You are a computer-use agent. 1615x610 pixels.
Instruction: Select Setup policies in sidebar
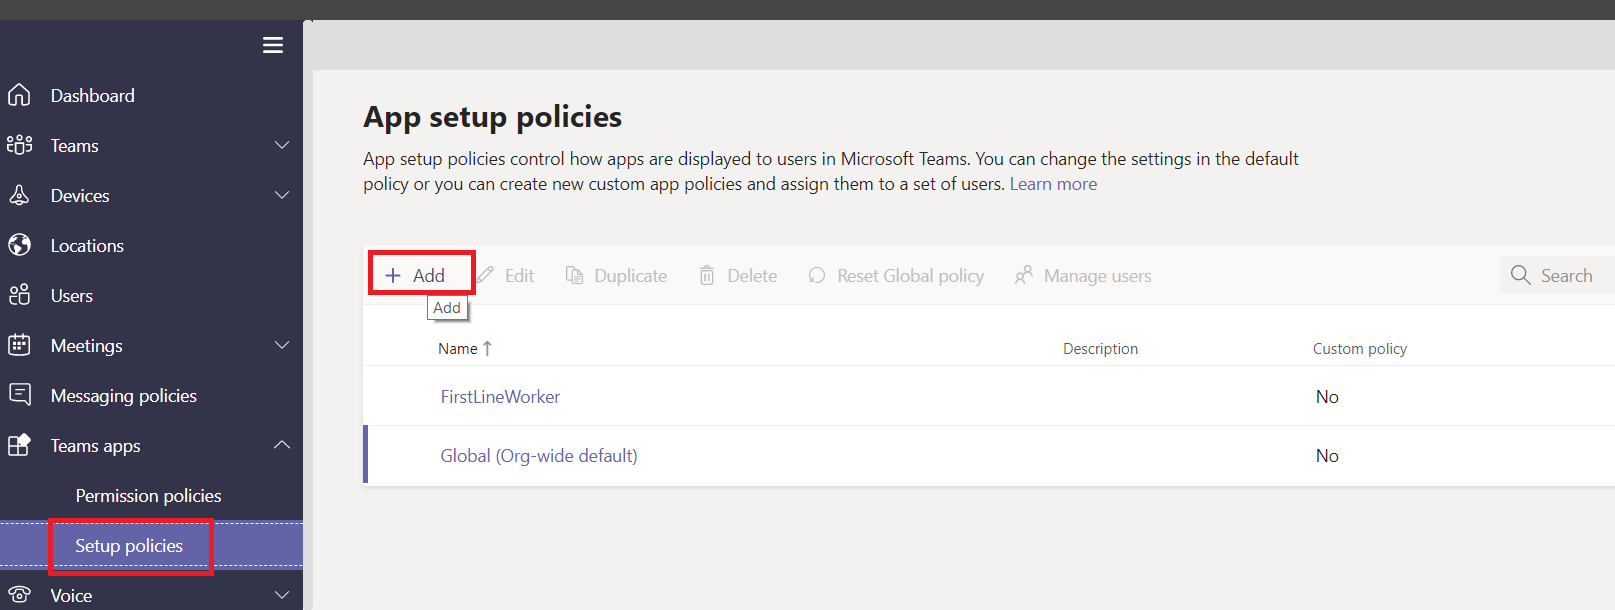[129, 546]
